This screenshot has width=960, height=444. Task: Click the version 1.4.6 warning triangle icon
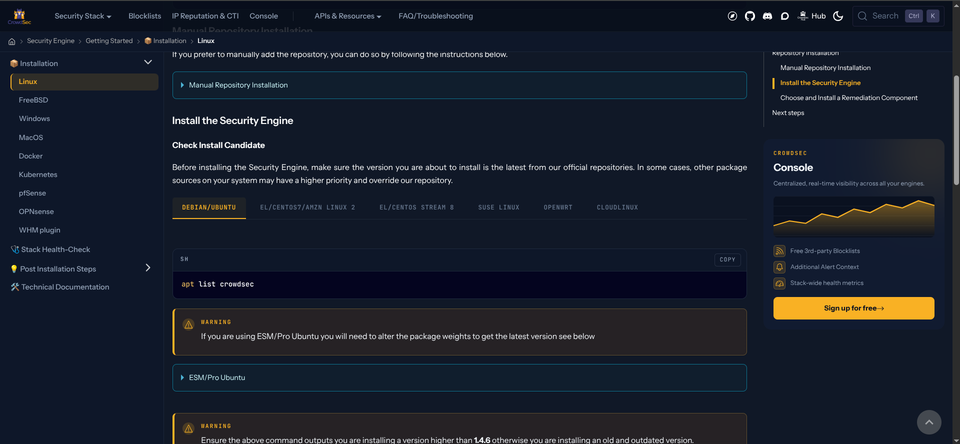189,428
